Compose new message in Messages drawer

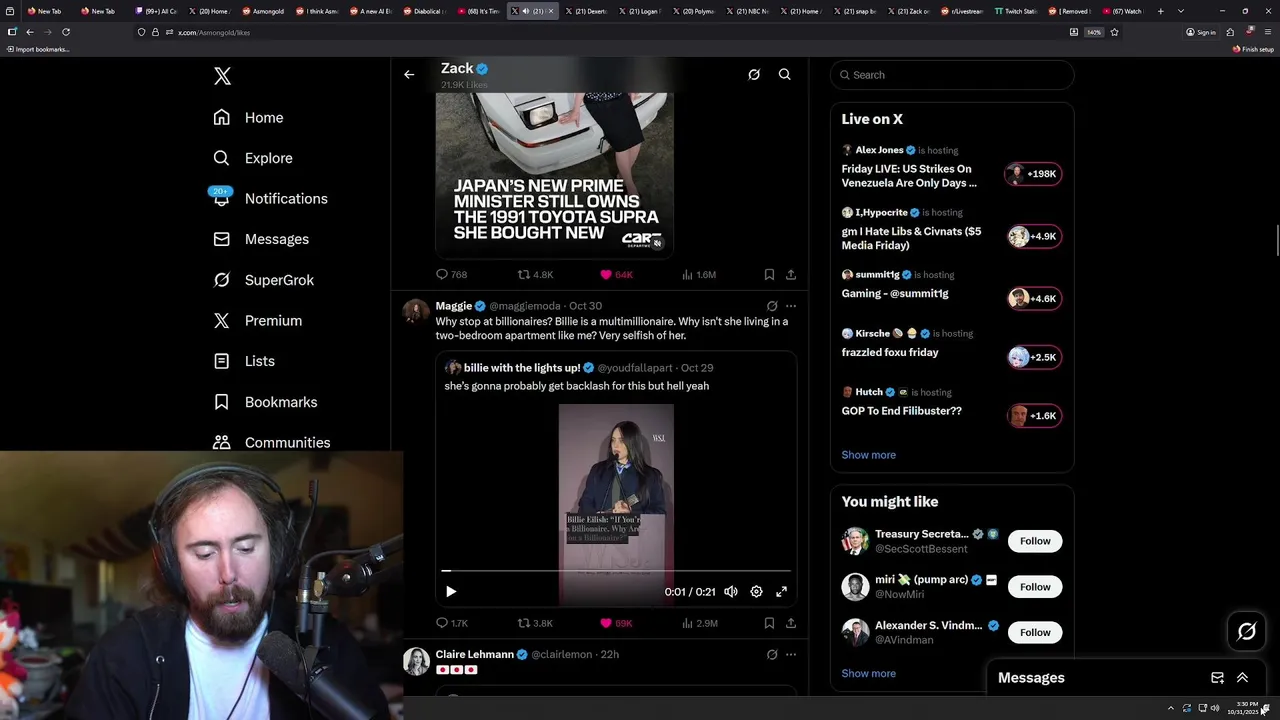point(1217,678)
